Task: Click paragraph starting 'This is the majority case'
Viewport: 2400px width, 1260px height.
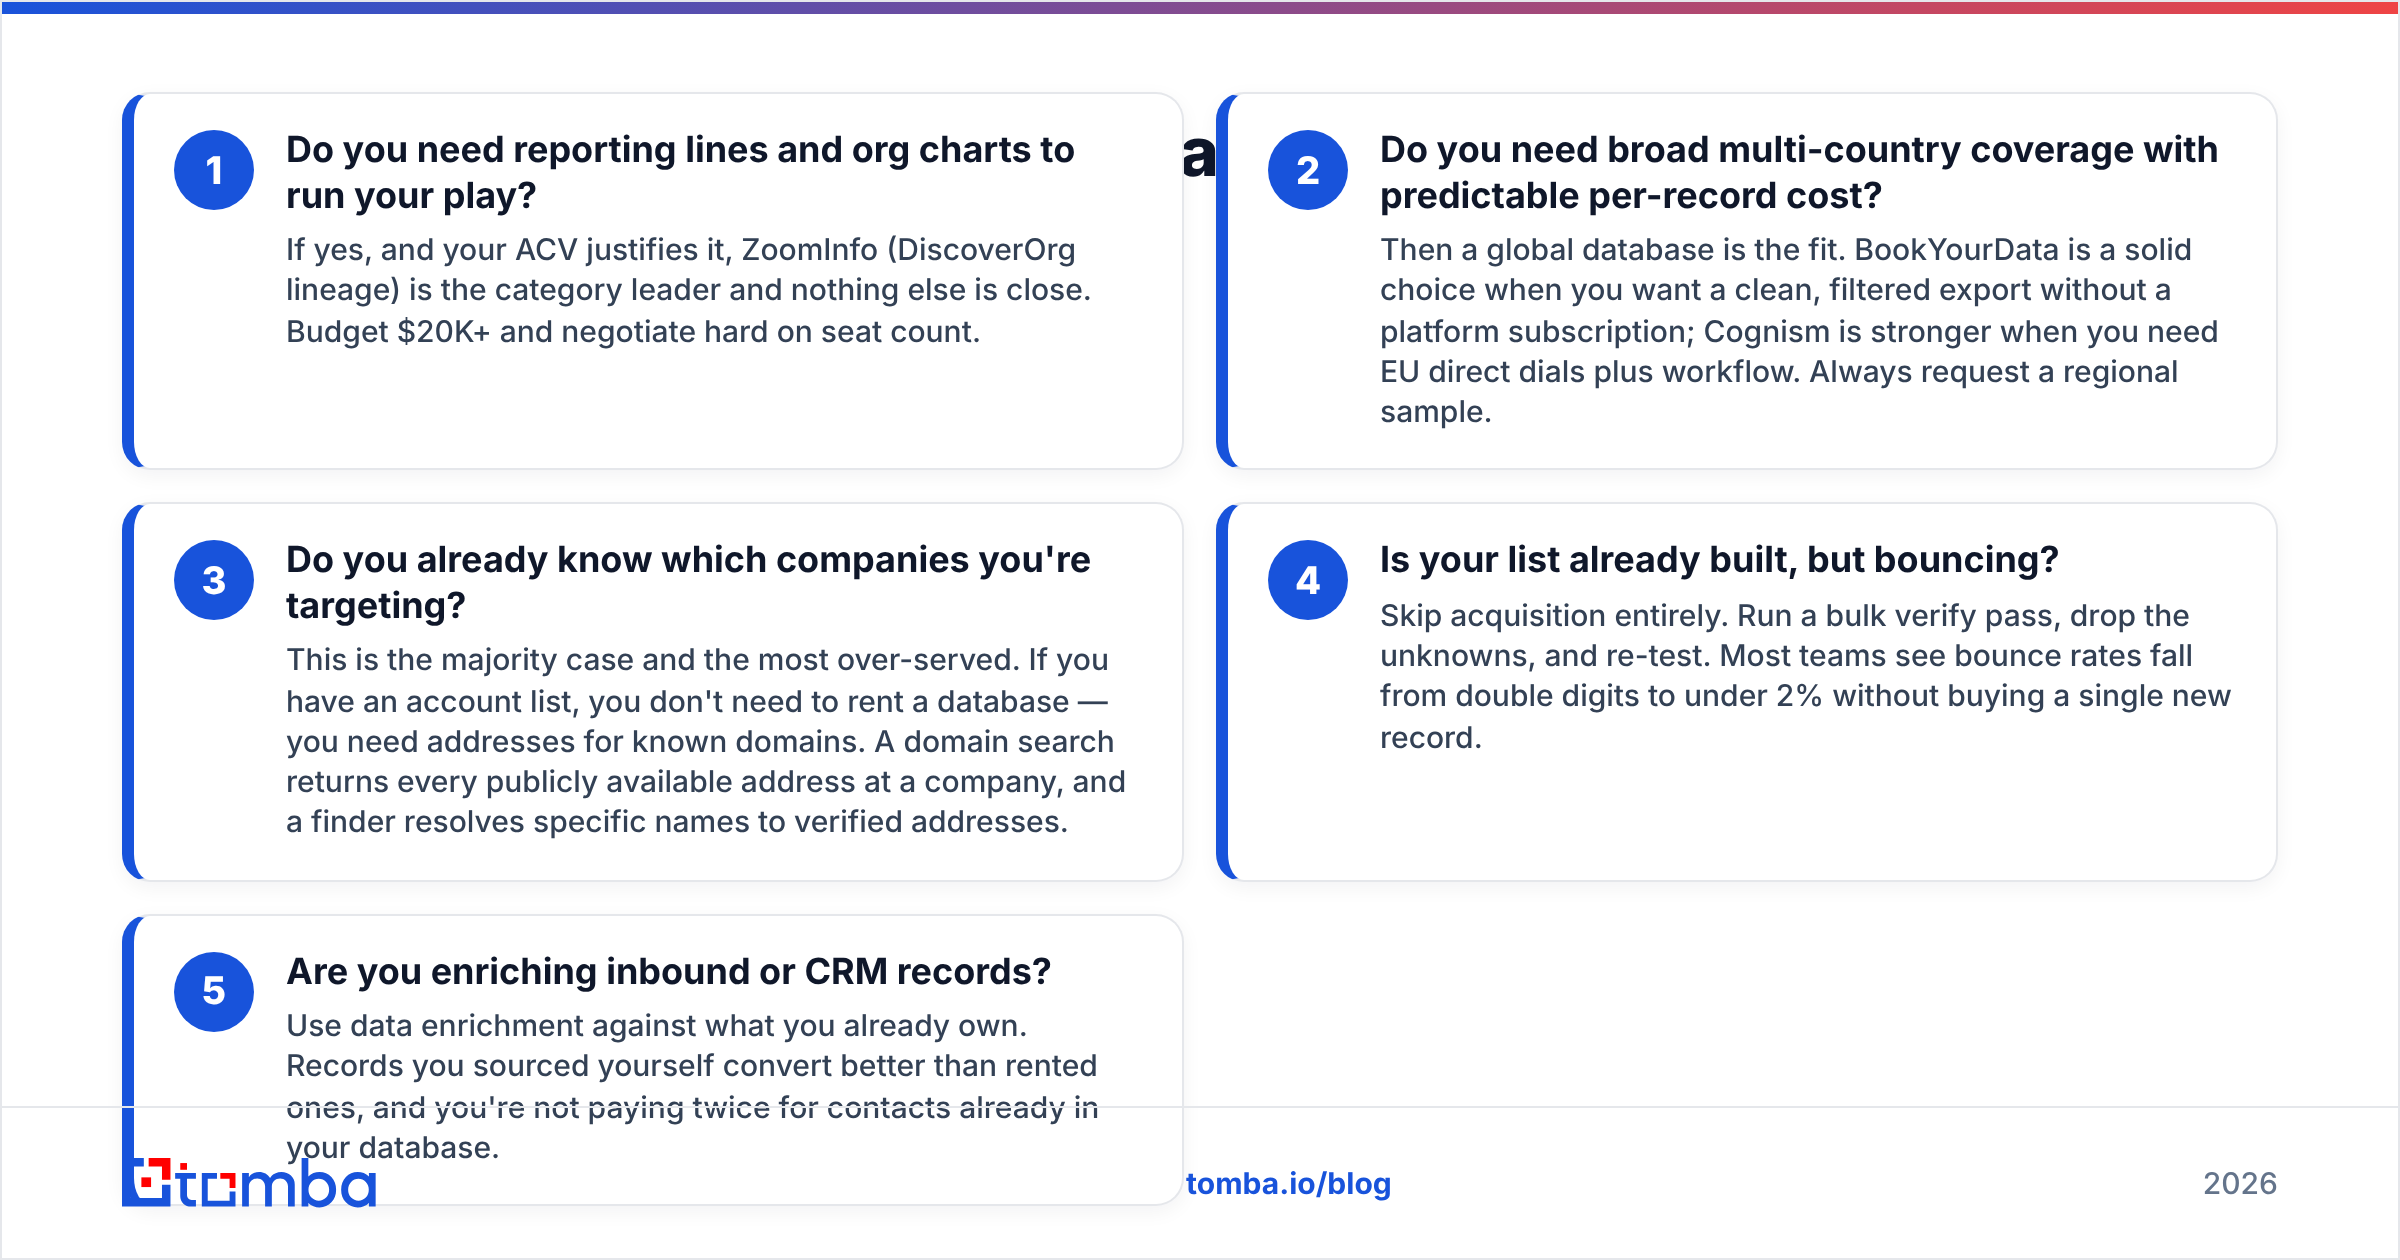Action: (706, 740)
